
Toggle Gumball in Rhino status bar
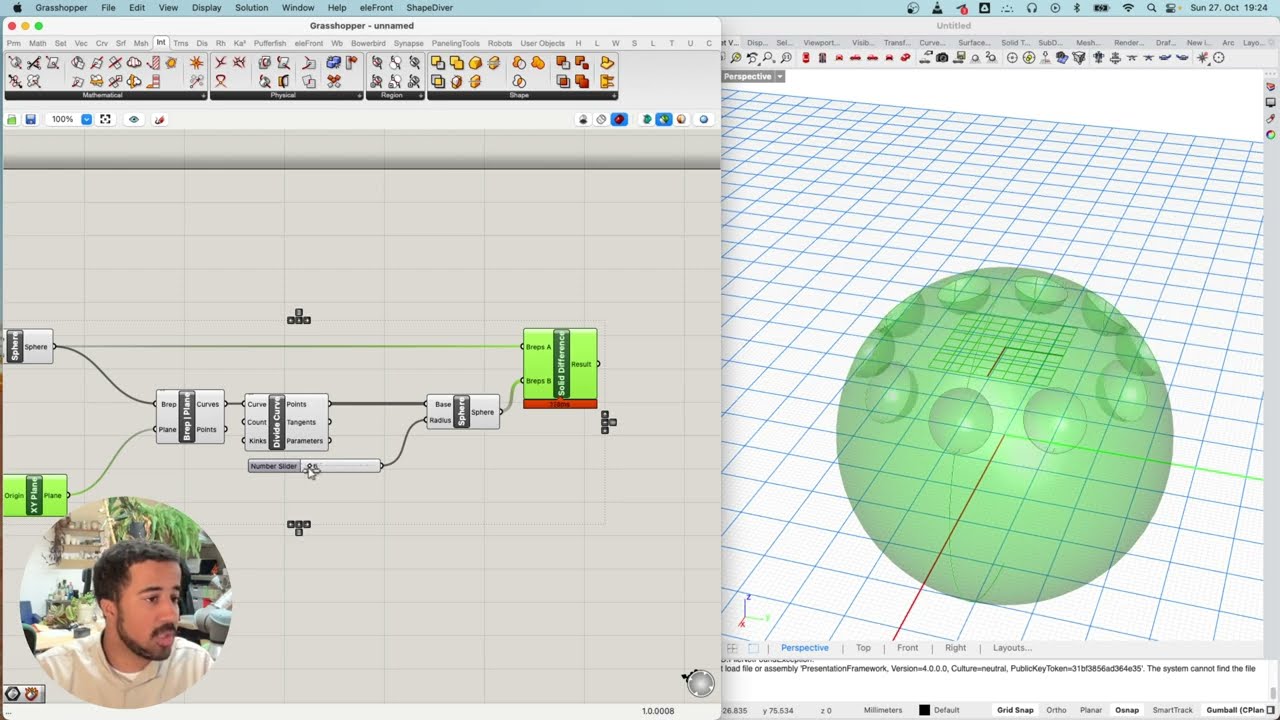[1236, 710]
